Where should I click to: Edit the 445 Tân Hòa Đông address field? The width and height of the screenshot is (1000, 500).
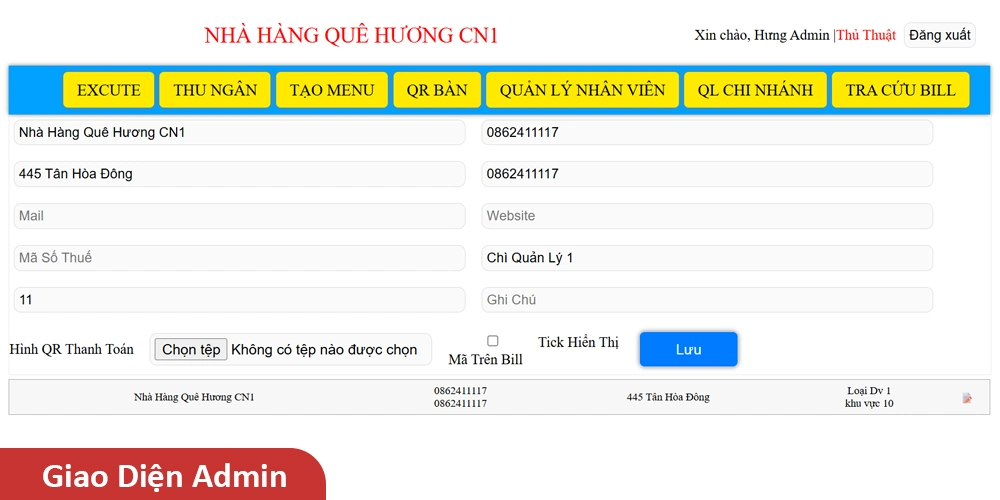click(x=240, y=174)
